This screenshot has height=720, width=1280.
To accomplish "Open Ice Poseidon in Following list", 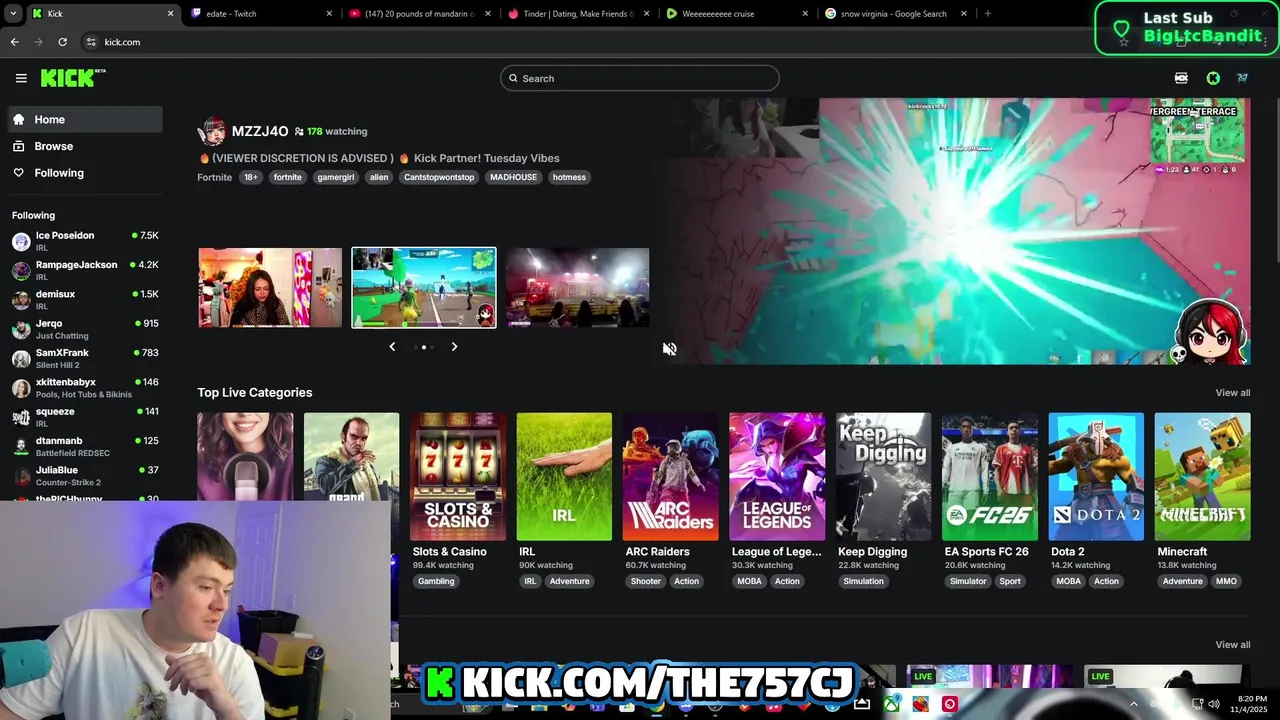I will (84, 241).
